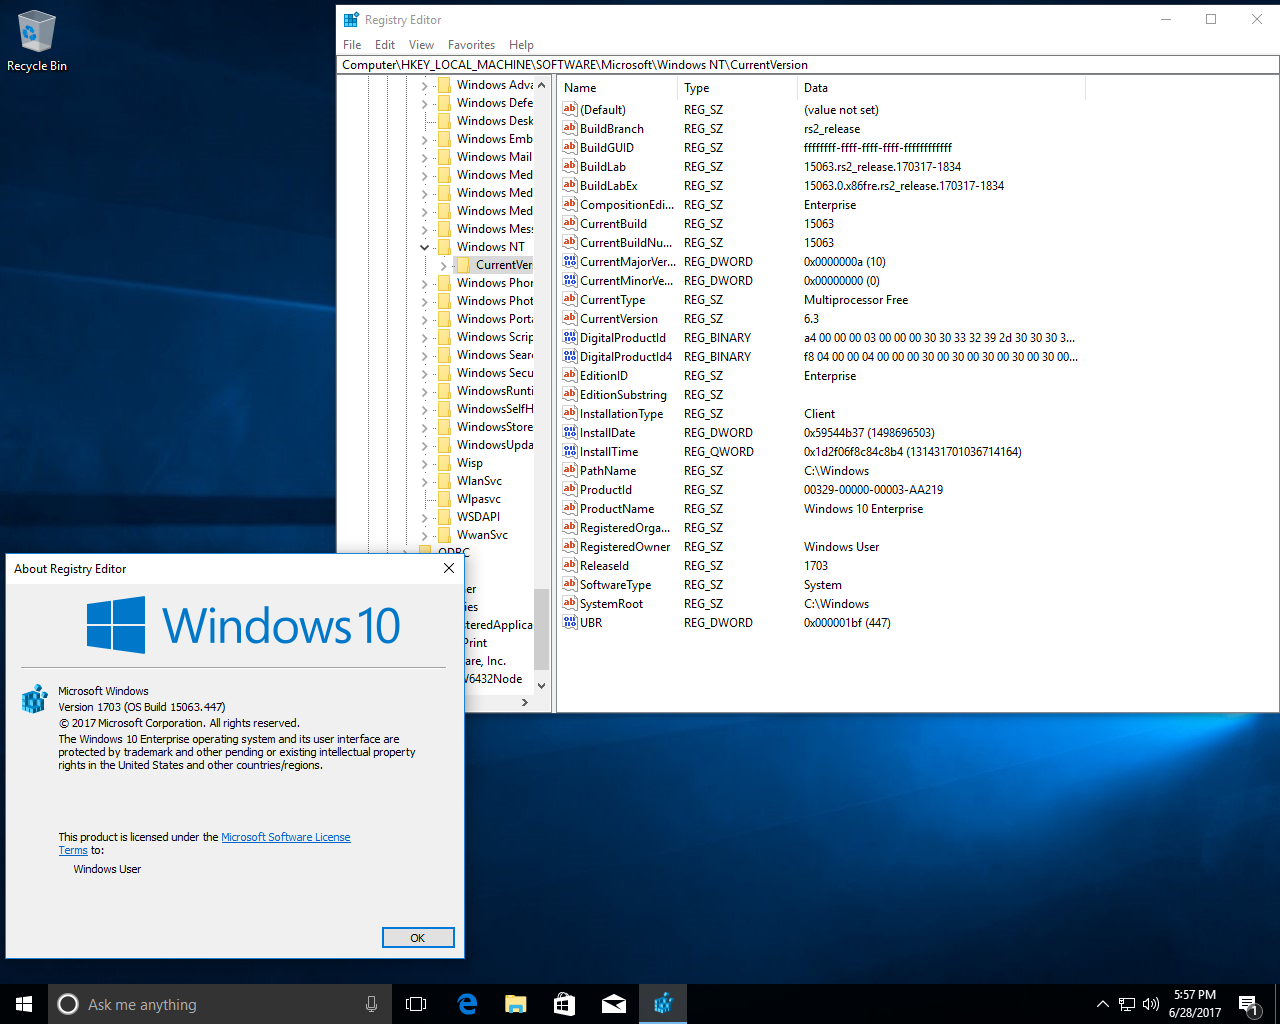Select the WindowsStore tree item
This screenshot has width=1280, height=1024.
pos(495,427)
